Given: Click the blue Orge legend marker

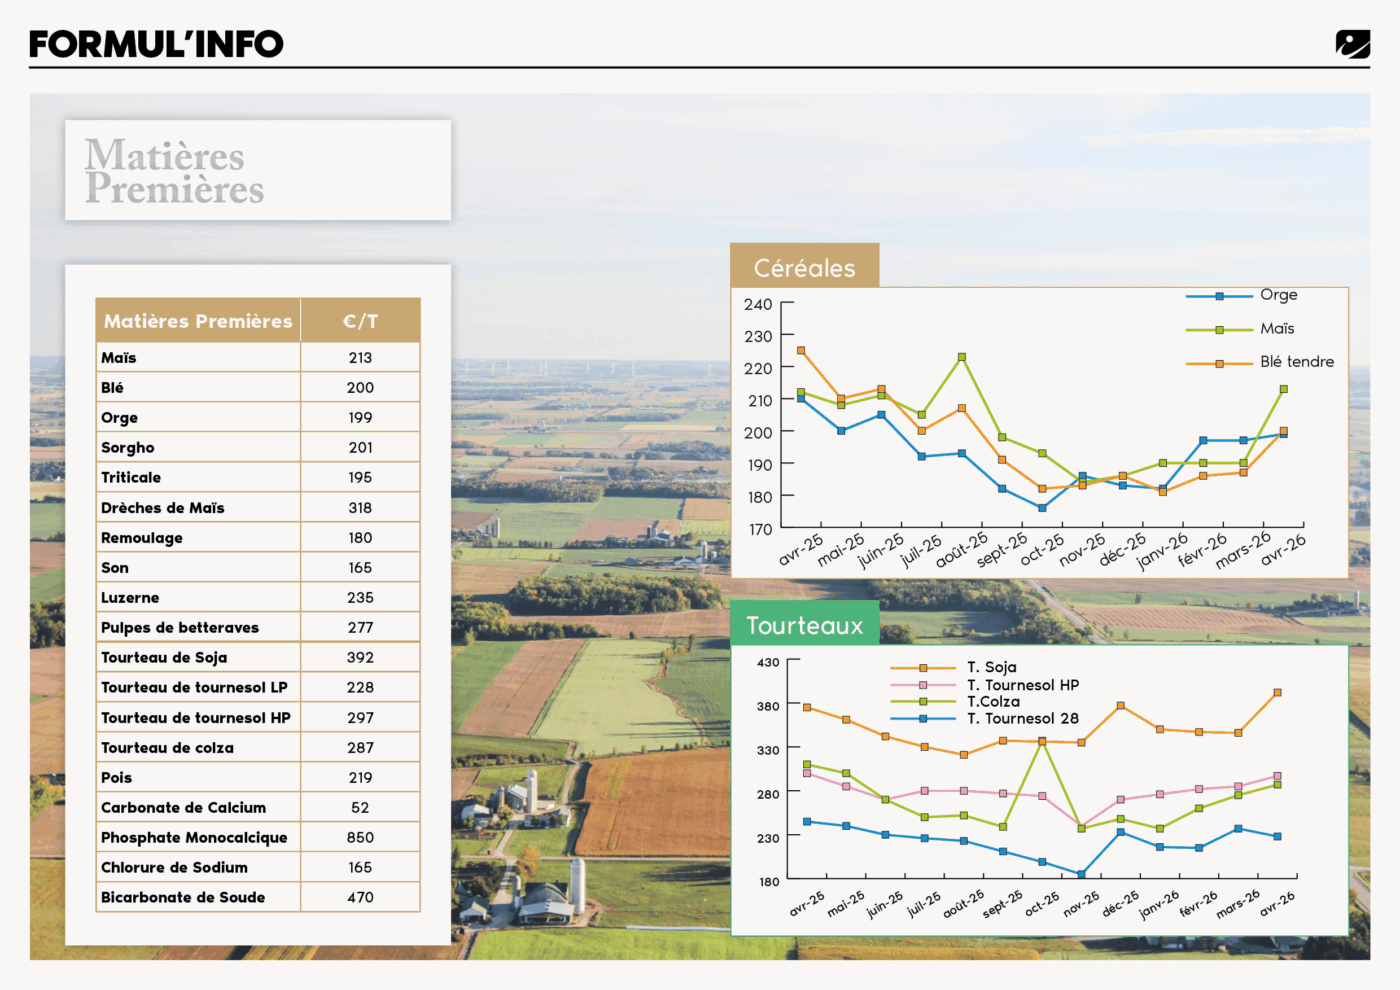Looking at the screenshot, I should [1219, 296].
